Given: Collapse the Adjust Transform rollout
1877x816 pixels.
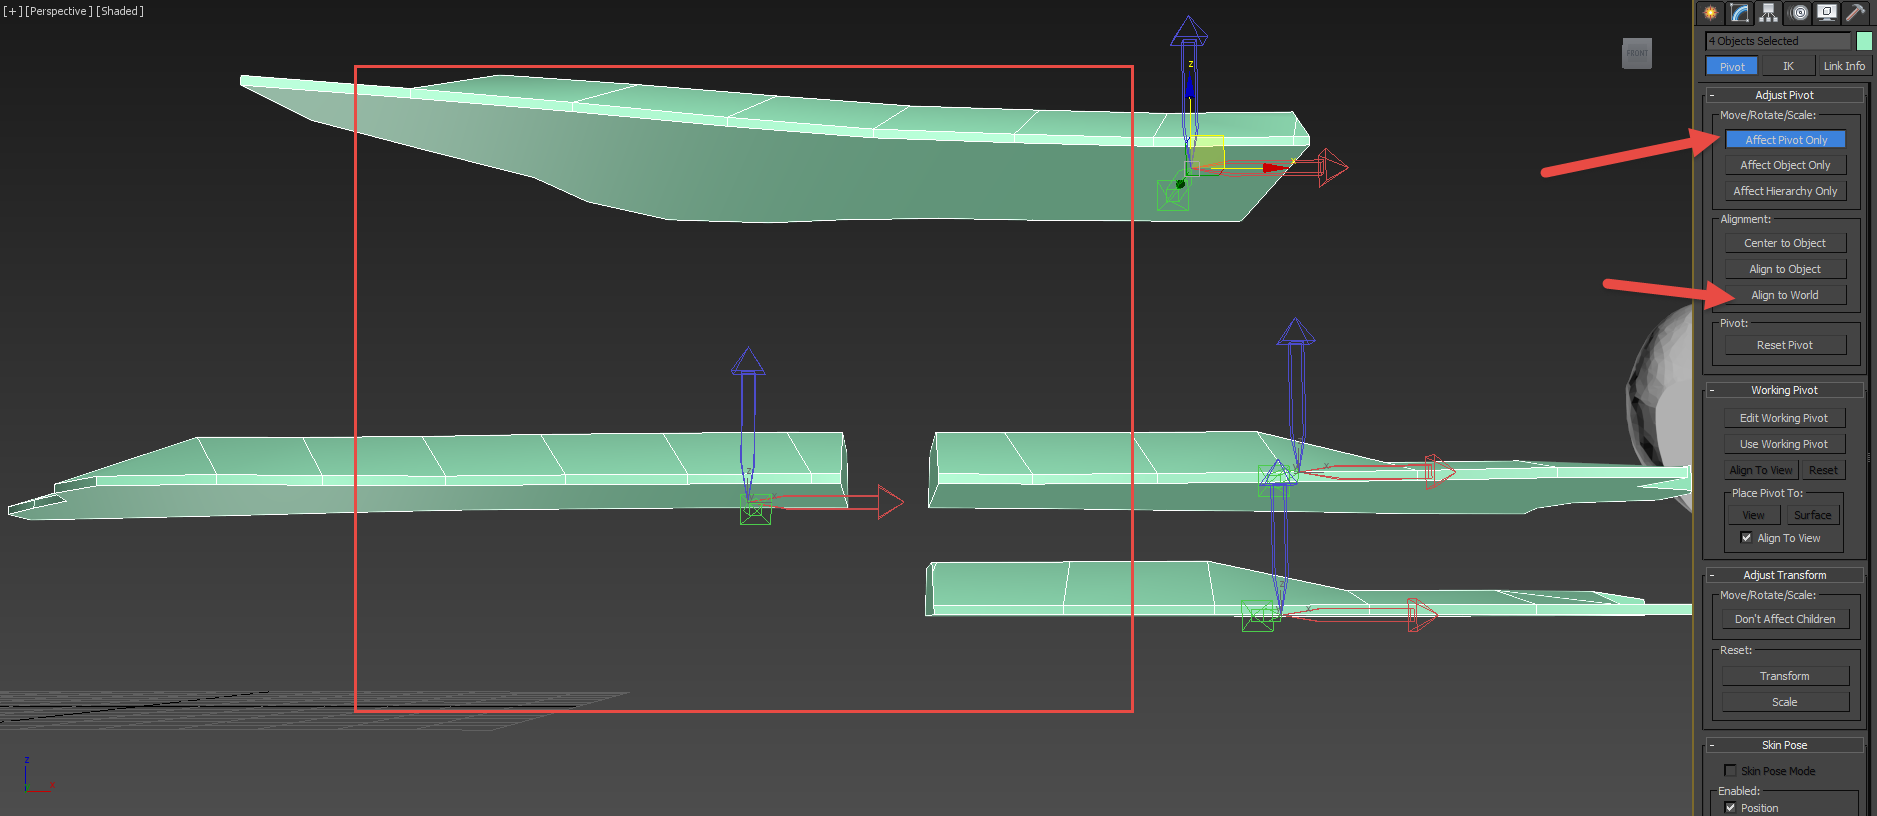Looking at the screenshot, I should pyautogui.click(x=1785, y=575).
